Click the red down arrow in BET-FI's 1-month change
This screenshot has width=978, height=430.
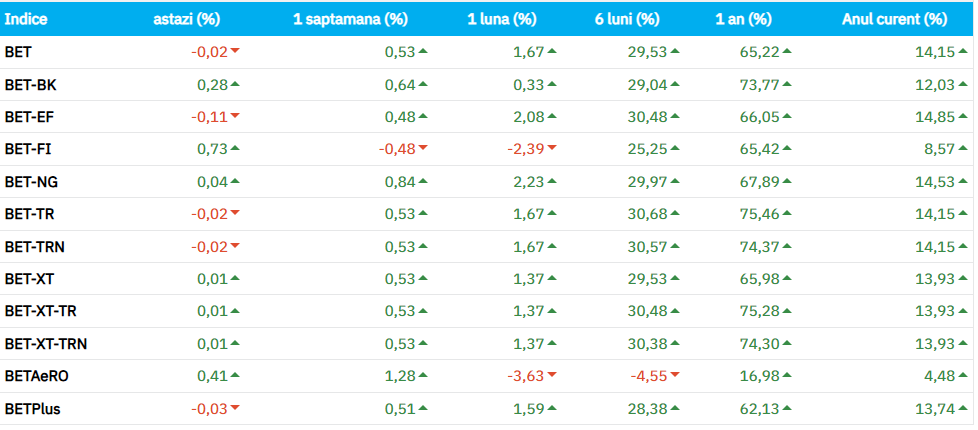pyautogui.click(x=552, y=149)
